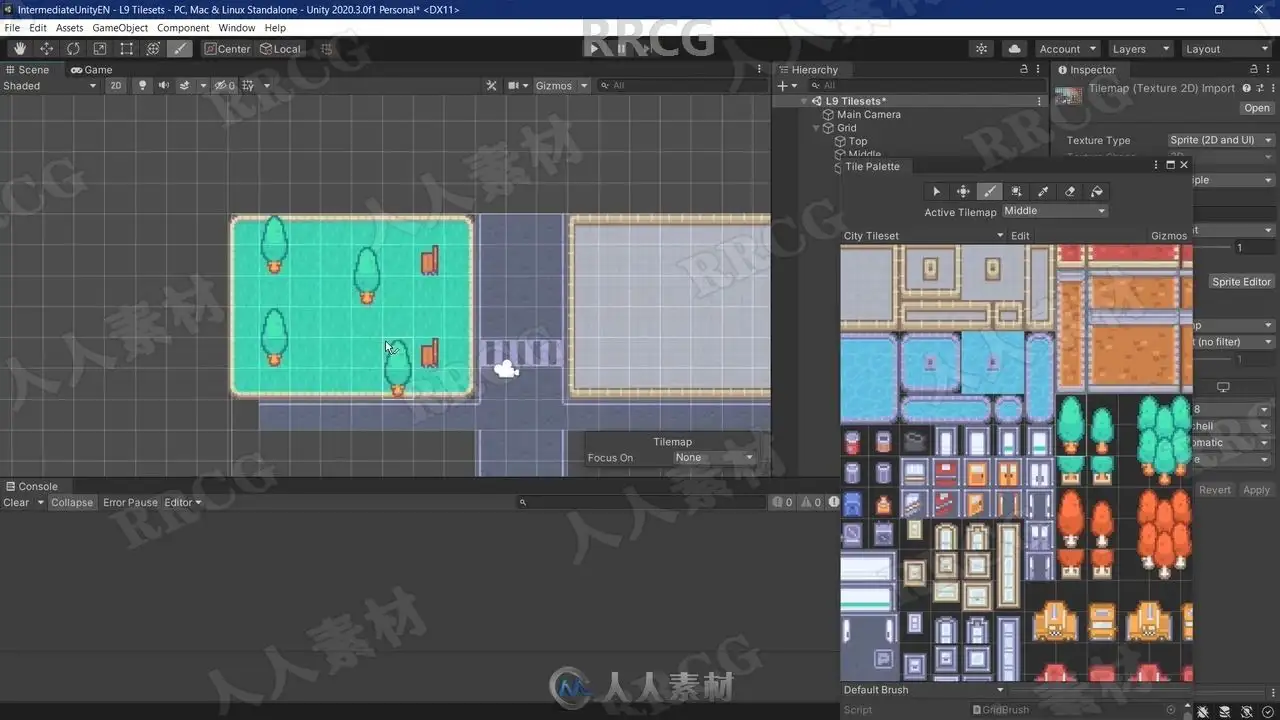Viewport: 1280px width, 720px height.
Task: Toggle Collapse in the Console
Action: (x=72, y=502)
